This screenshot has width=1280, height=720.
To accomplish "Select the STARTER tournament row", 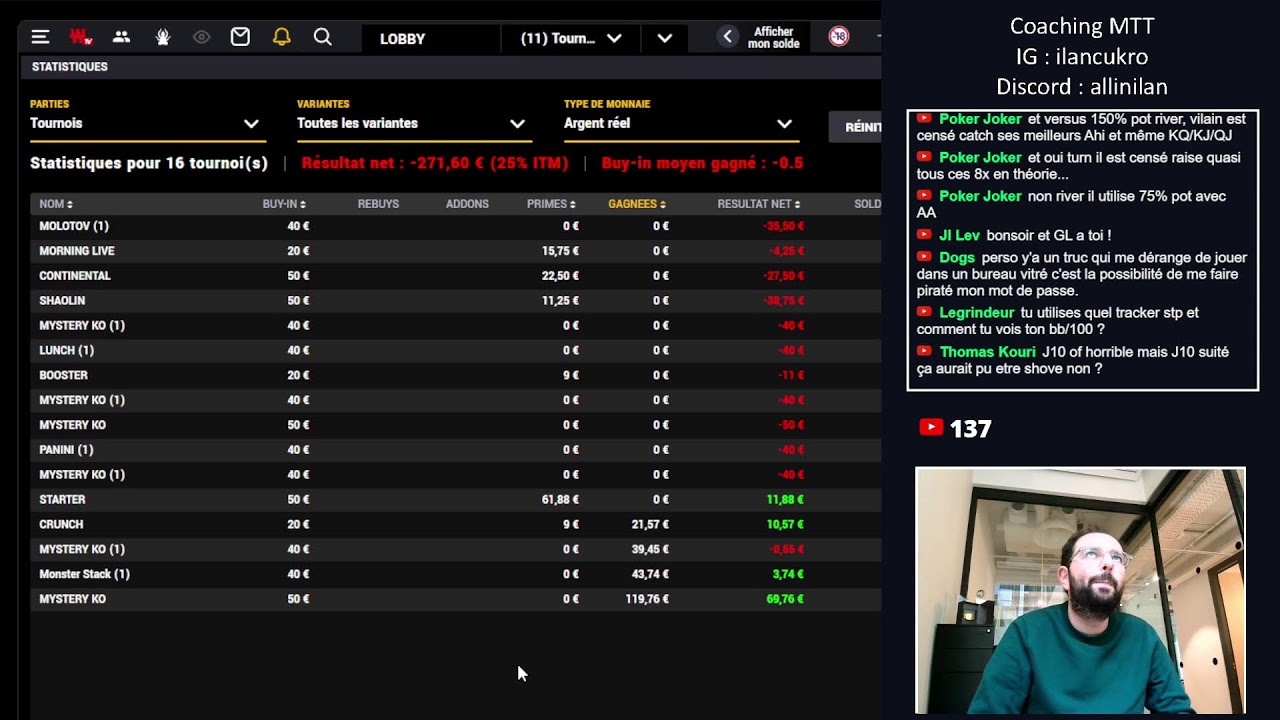I will [455, 500].
